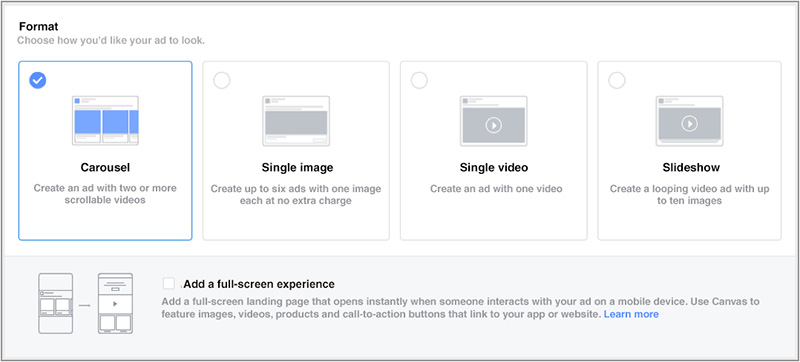Click the right full-screen phone illustration

point(115,303)
